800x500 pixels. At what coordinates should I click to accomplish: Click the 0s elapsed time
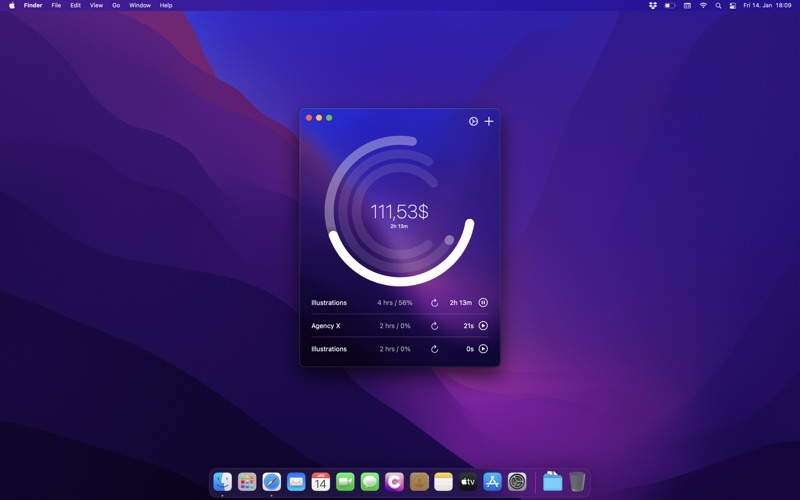470,349
